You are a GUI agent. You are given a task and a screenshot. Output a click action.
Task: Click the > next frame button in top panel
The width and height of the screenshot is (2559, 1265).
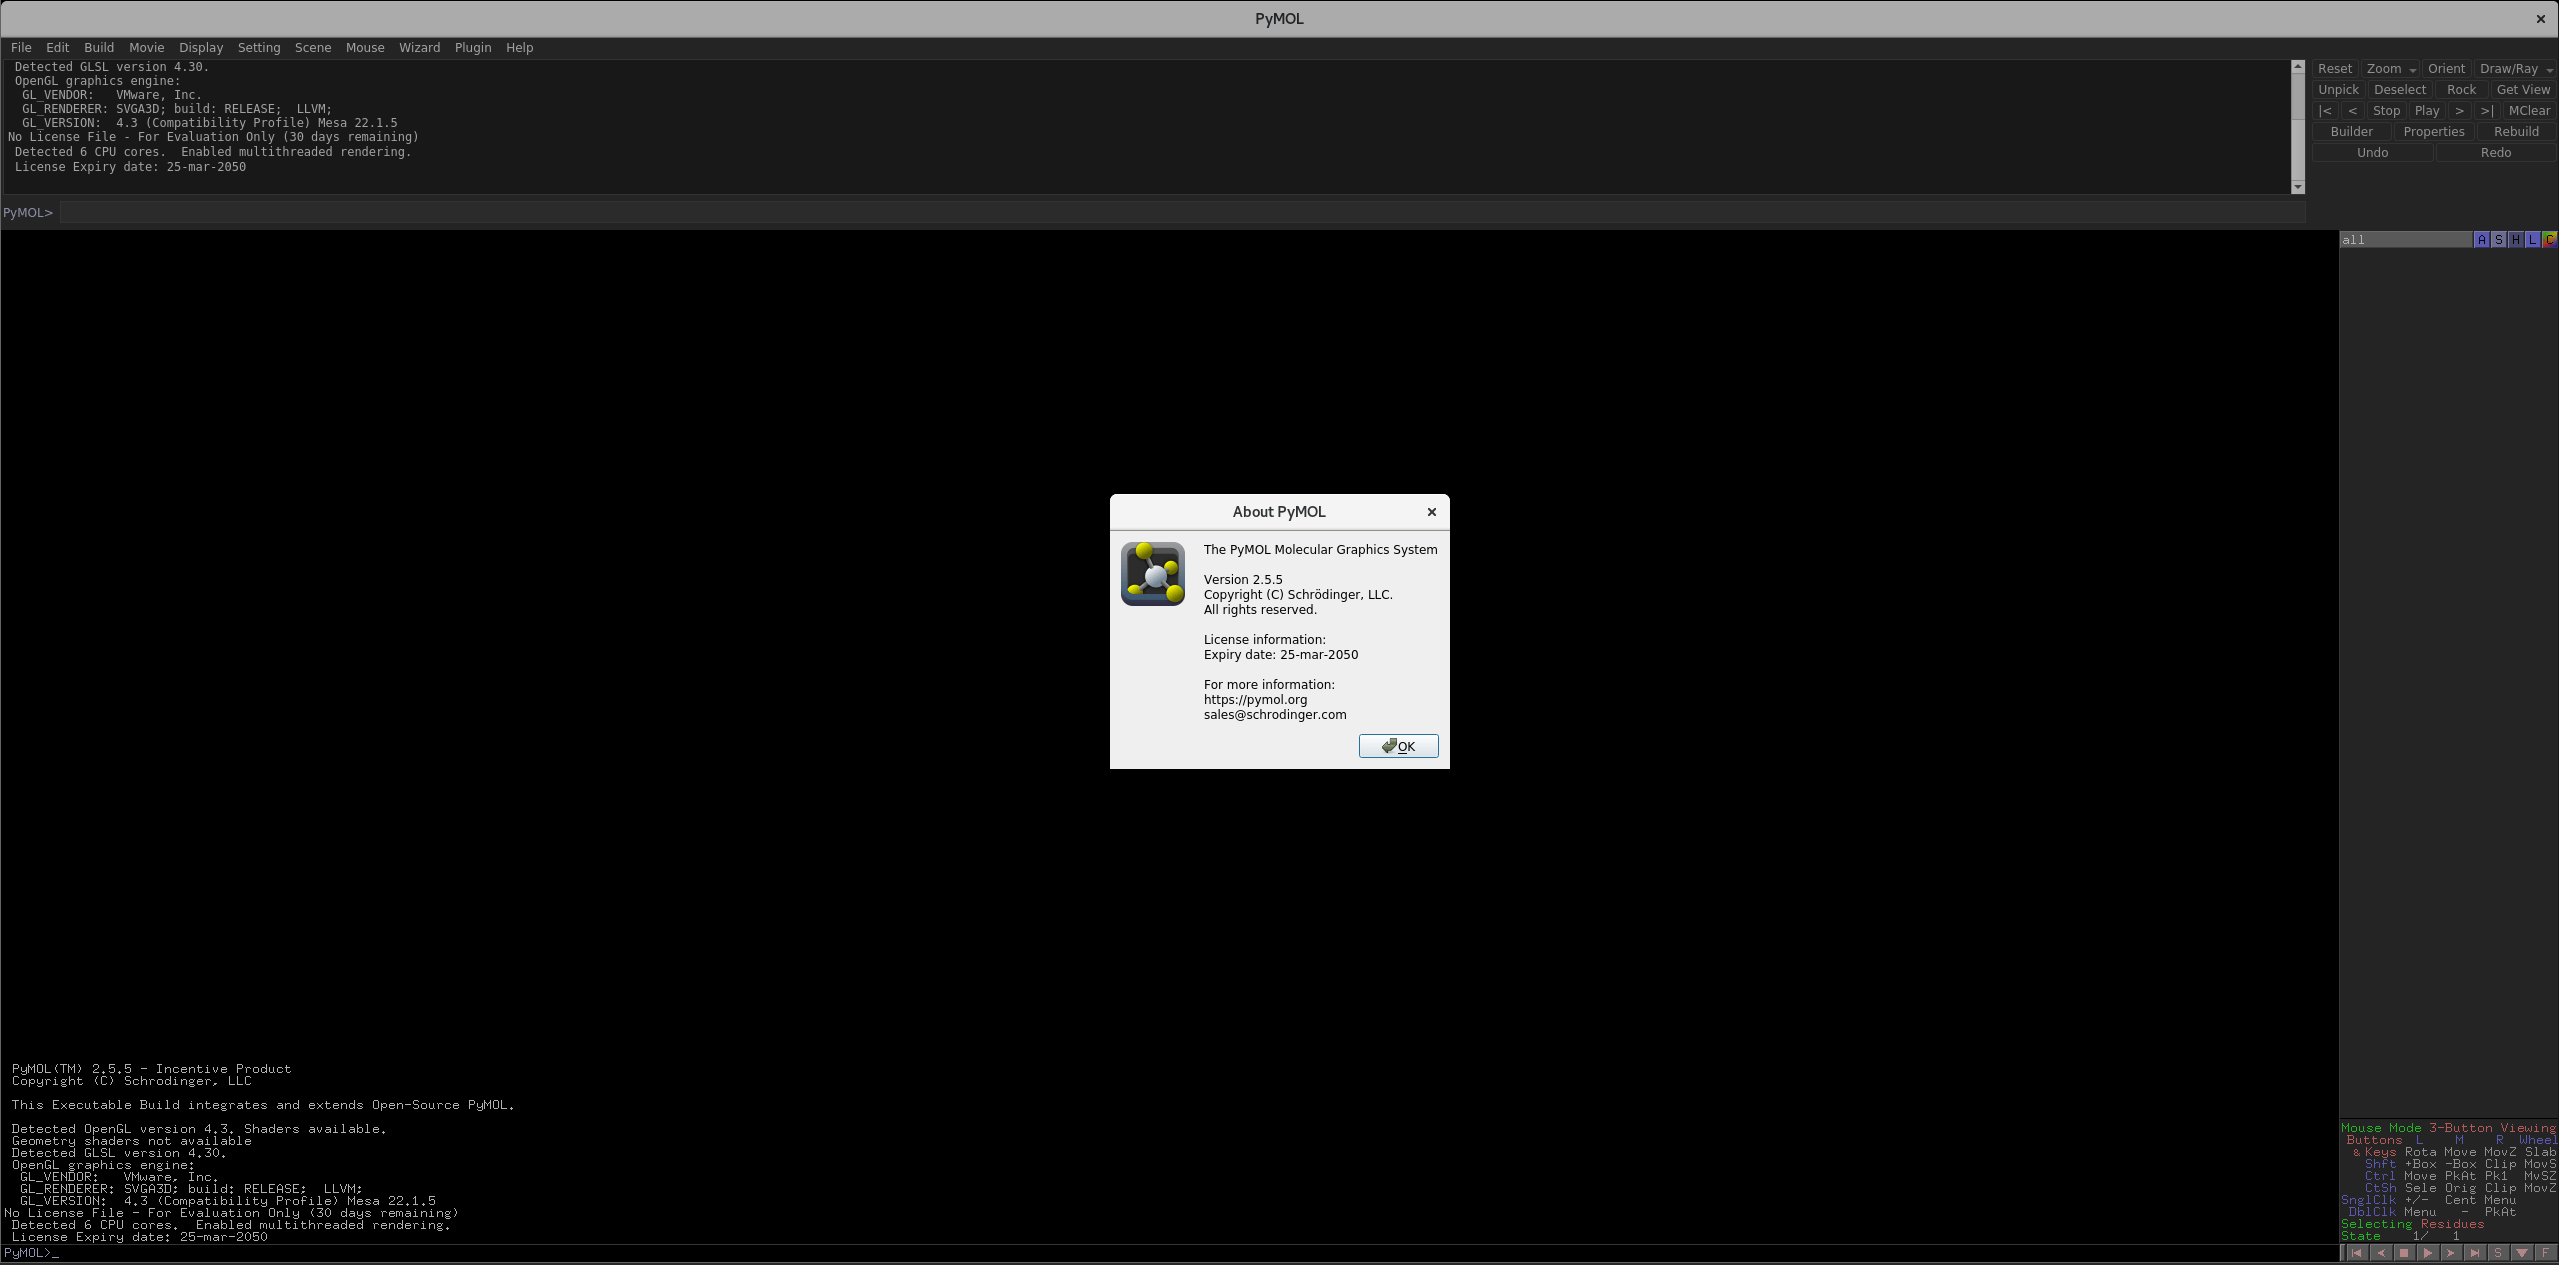(2459, 111)
